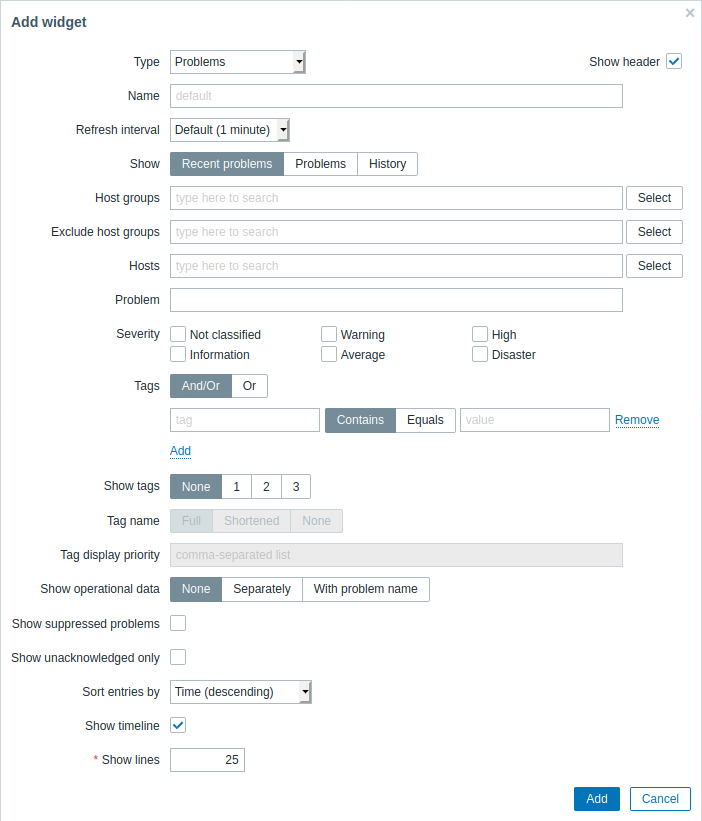
Task: Uncheck the Show timeline checkbox
Action: [x=178, y=725]
